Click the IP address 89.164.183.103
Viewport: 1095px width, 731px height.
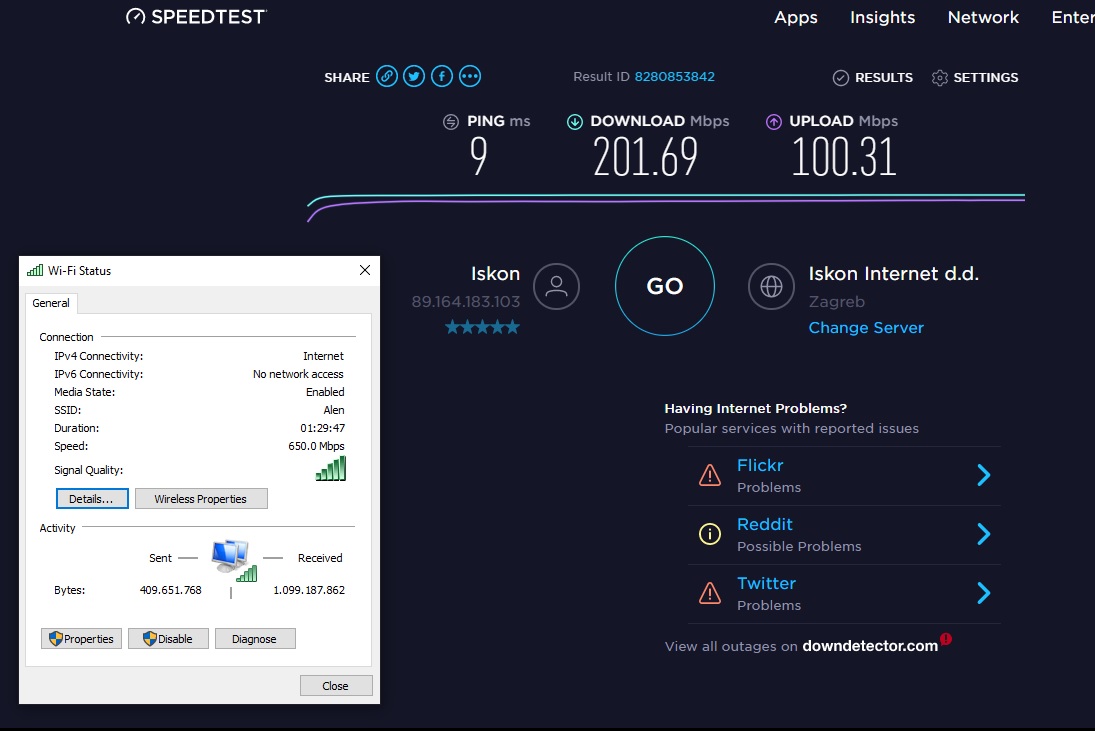[x=466, y=302]
